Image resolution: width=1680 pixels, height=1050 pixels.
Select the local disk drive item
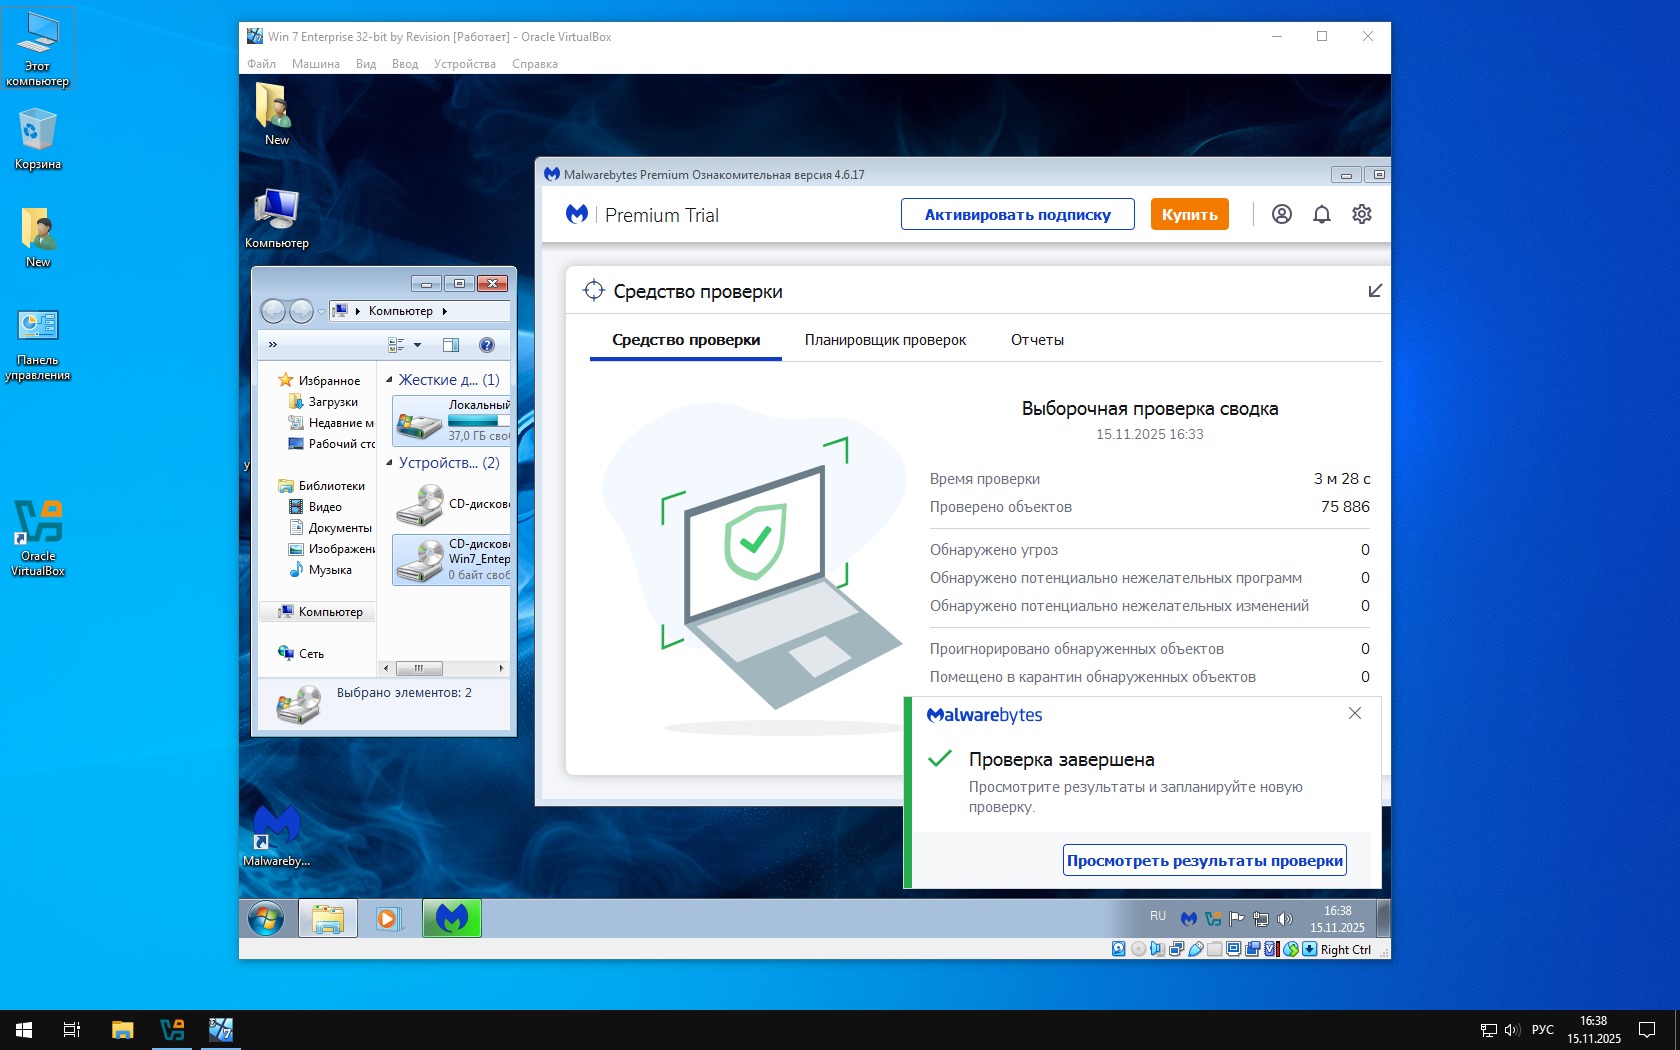(451, 420)
